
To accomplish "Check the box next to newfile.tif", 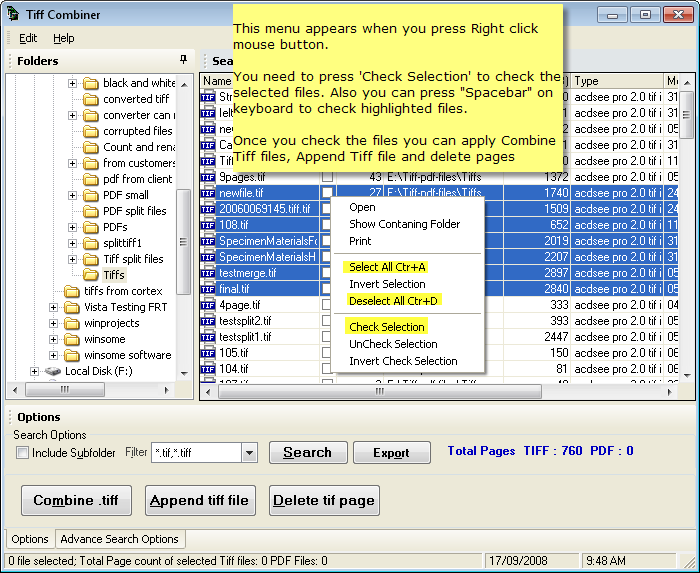I will coord(327,193).
